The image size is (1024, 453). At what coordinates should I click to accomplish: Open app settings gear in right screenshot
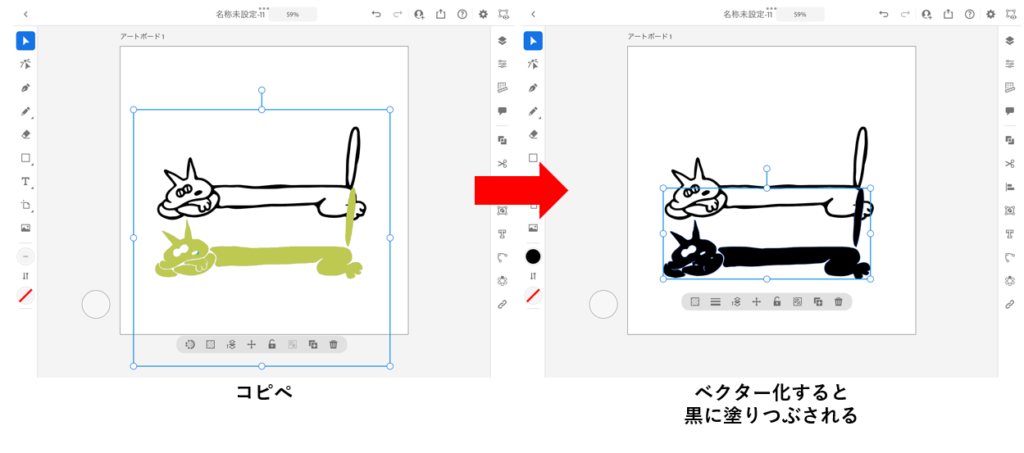click(x=991, y=14)
